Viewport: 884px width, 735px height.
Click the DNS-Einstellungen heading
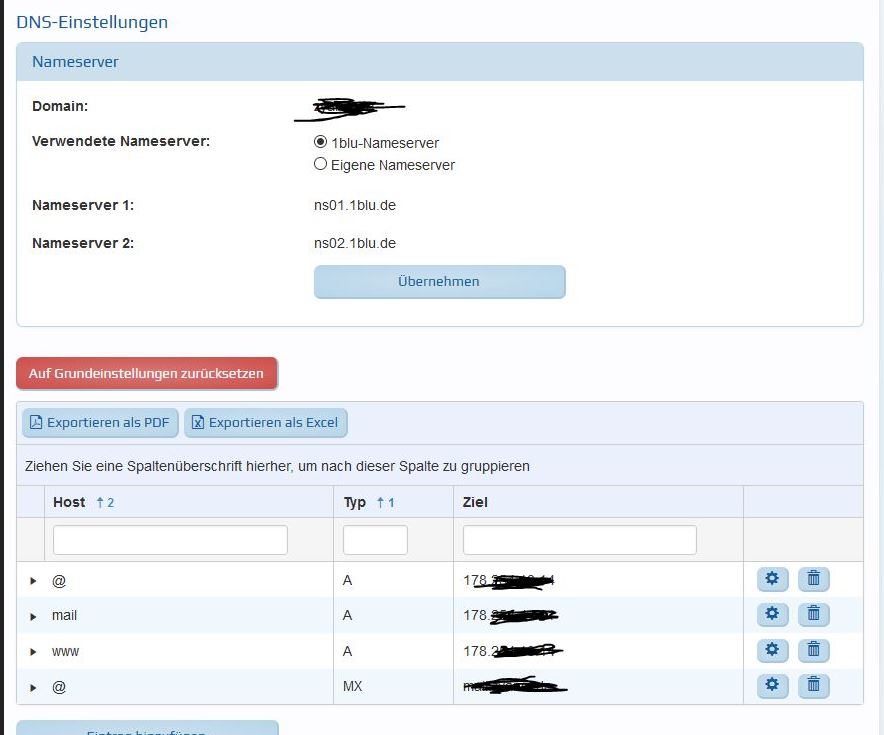coord(92,22)
